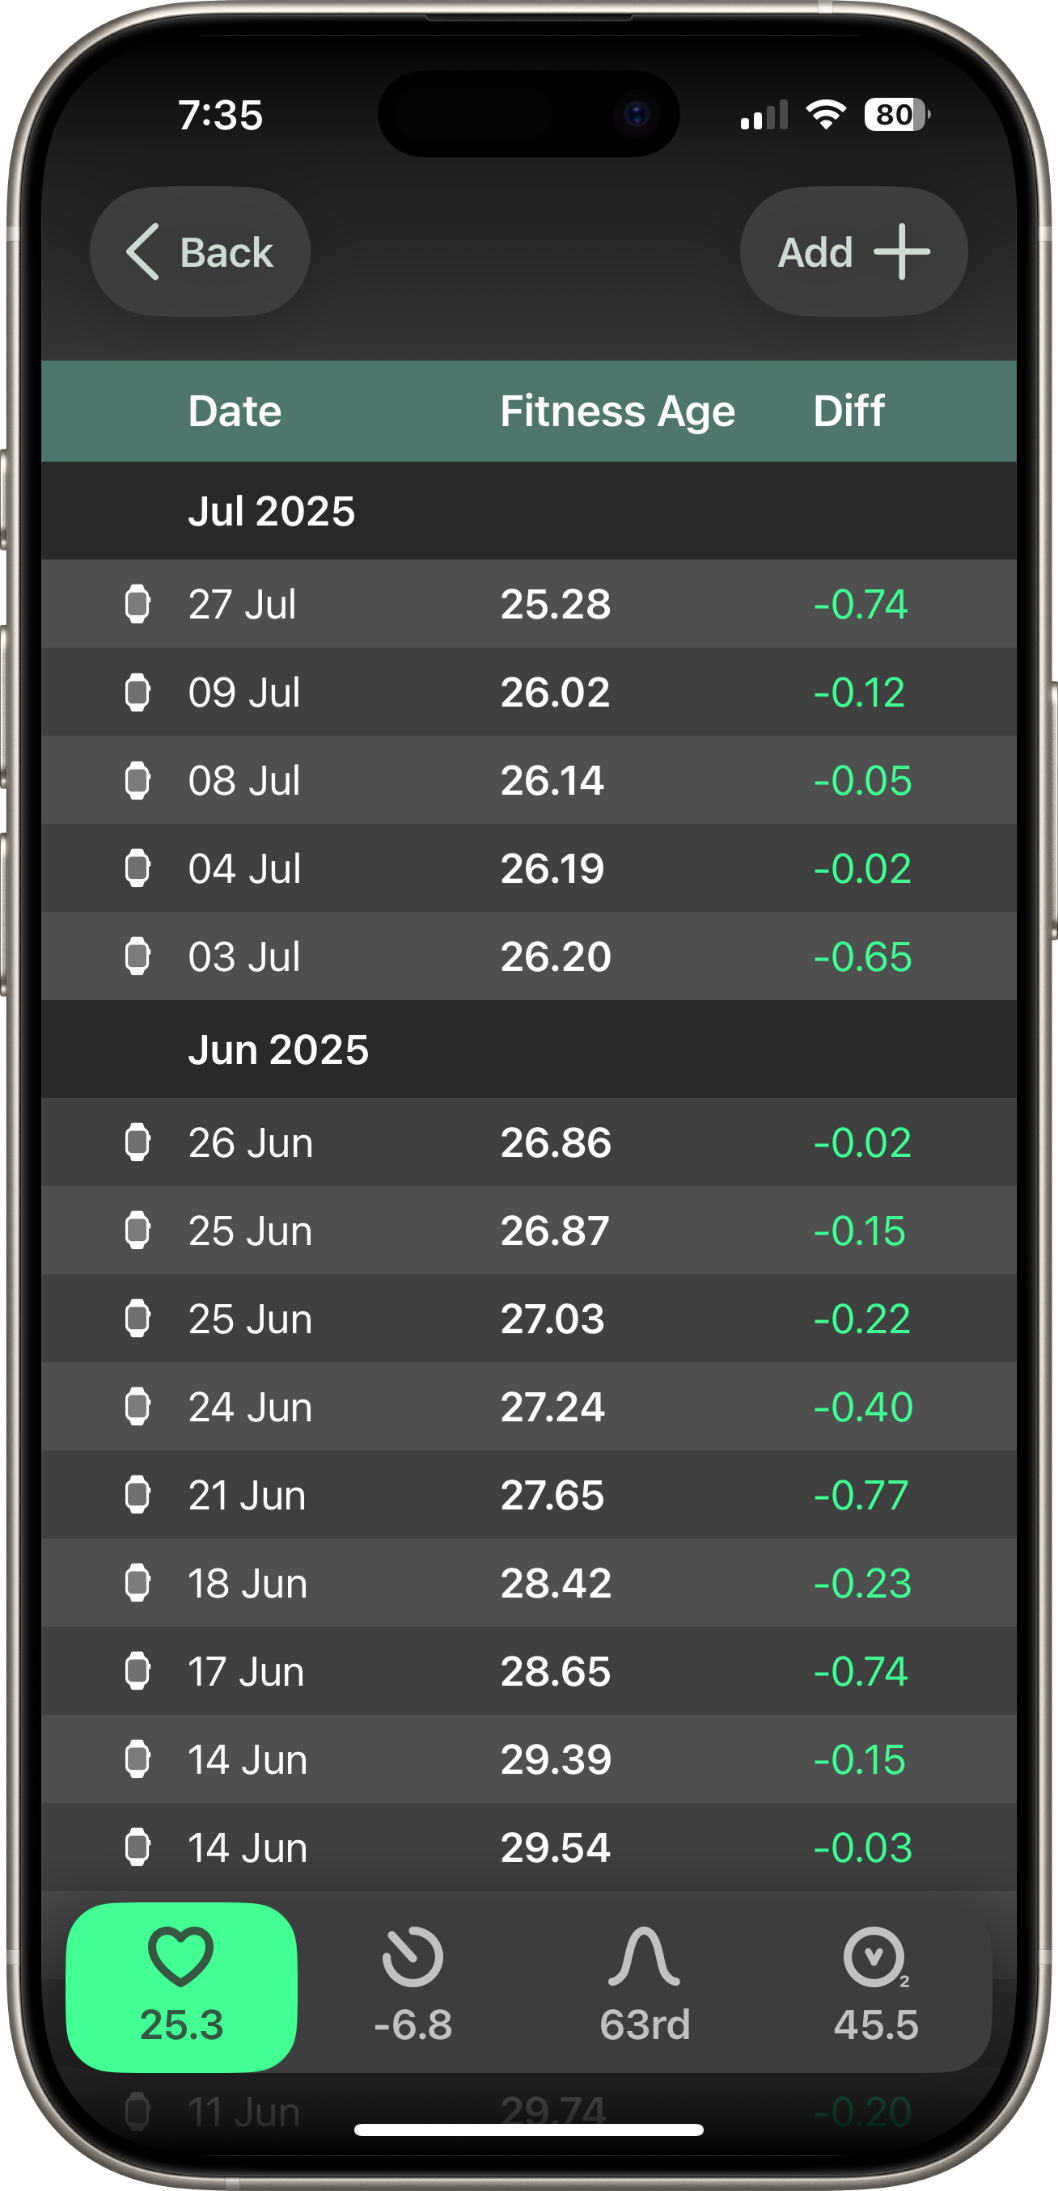Viewport: 1058px width, 2191px height.
Task: Tap the watch icon beside 17 Jun
Action: coord(137,1671)
